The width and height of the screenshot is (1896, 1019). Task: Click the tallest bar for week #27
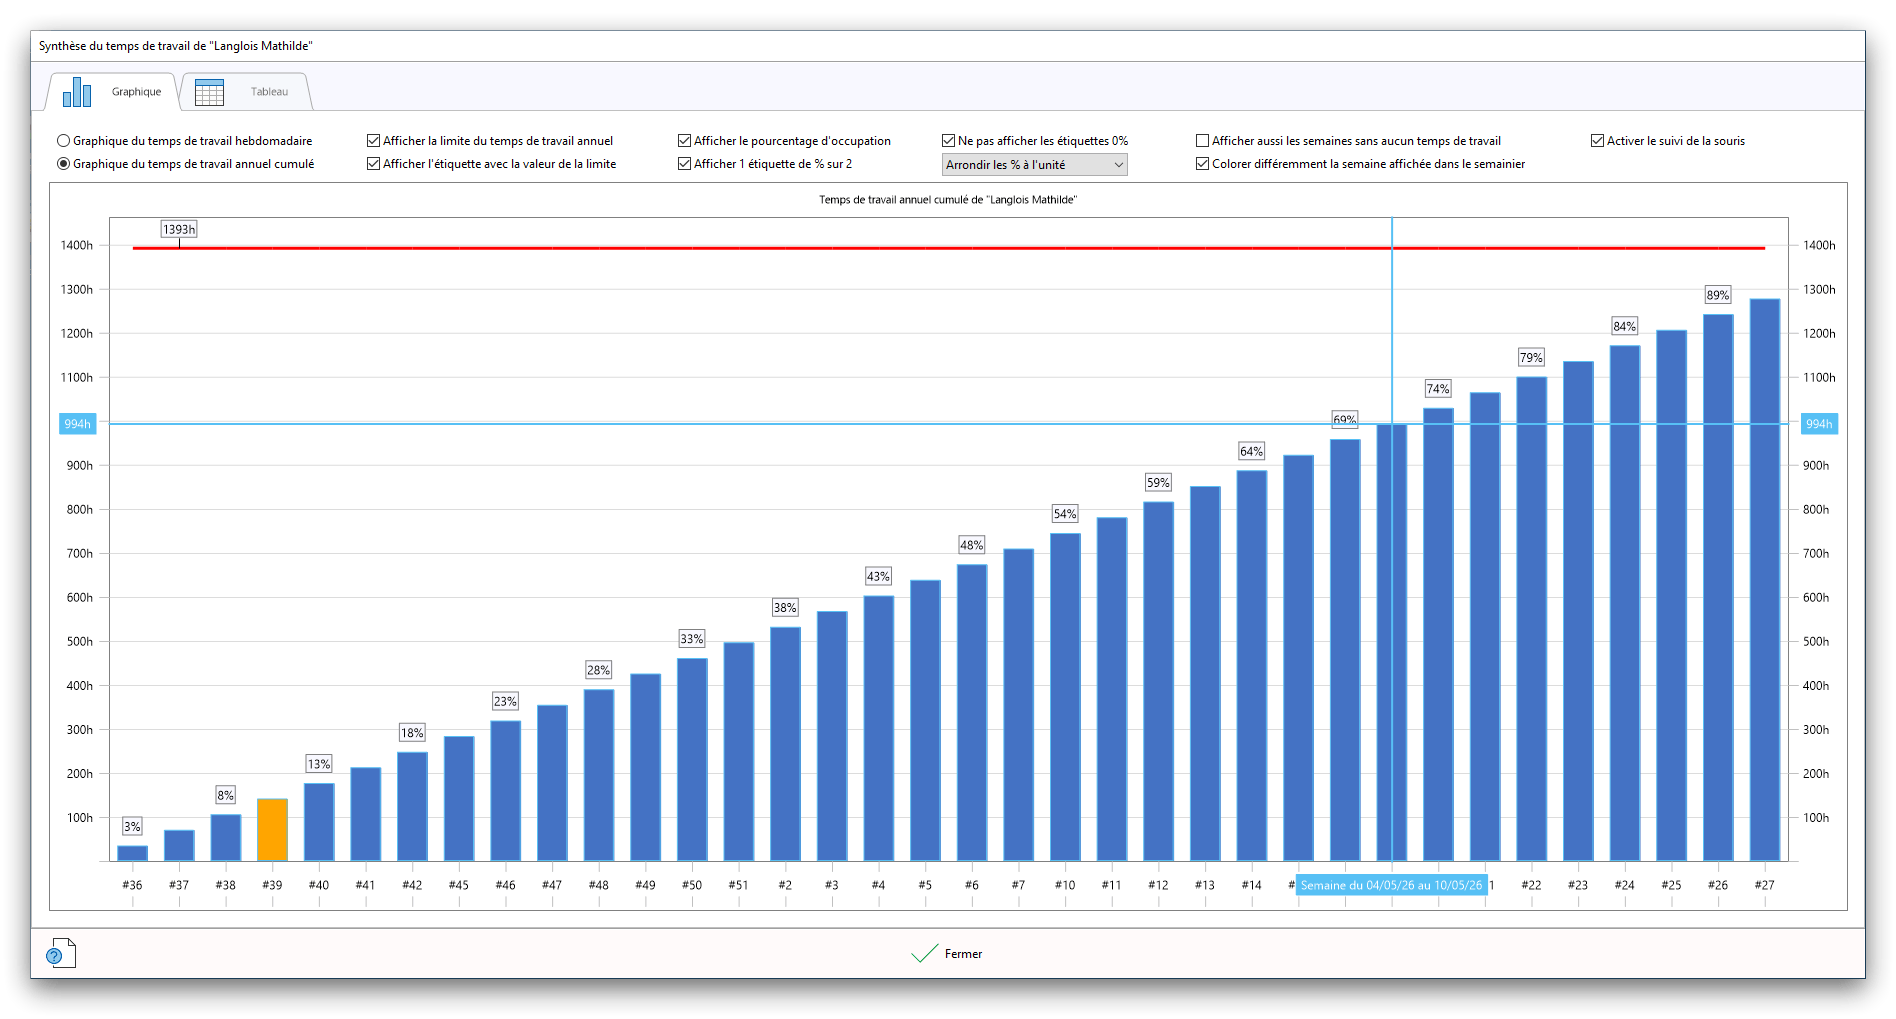click(x=1764, y=580)
